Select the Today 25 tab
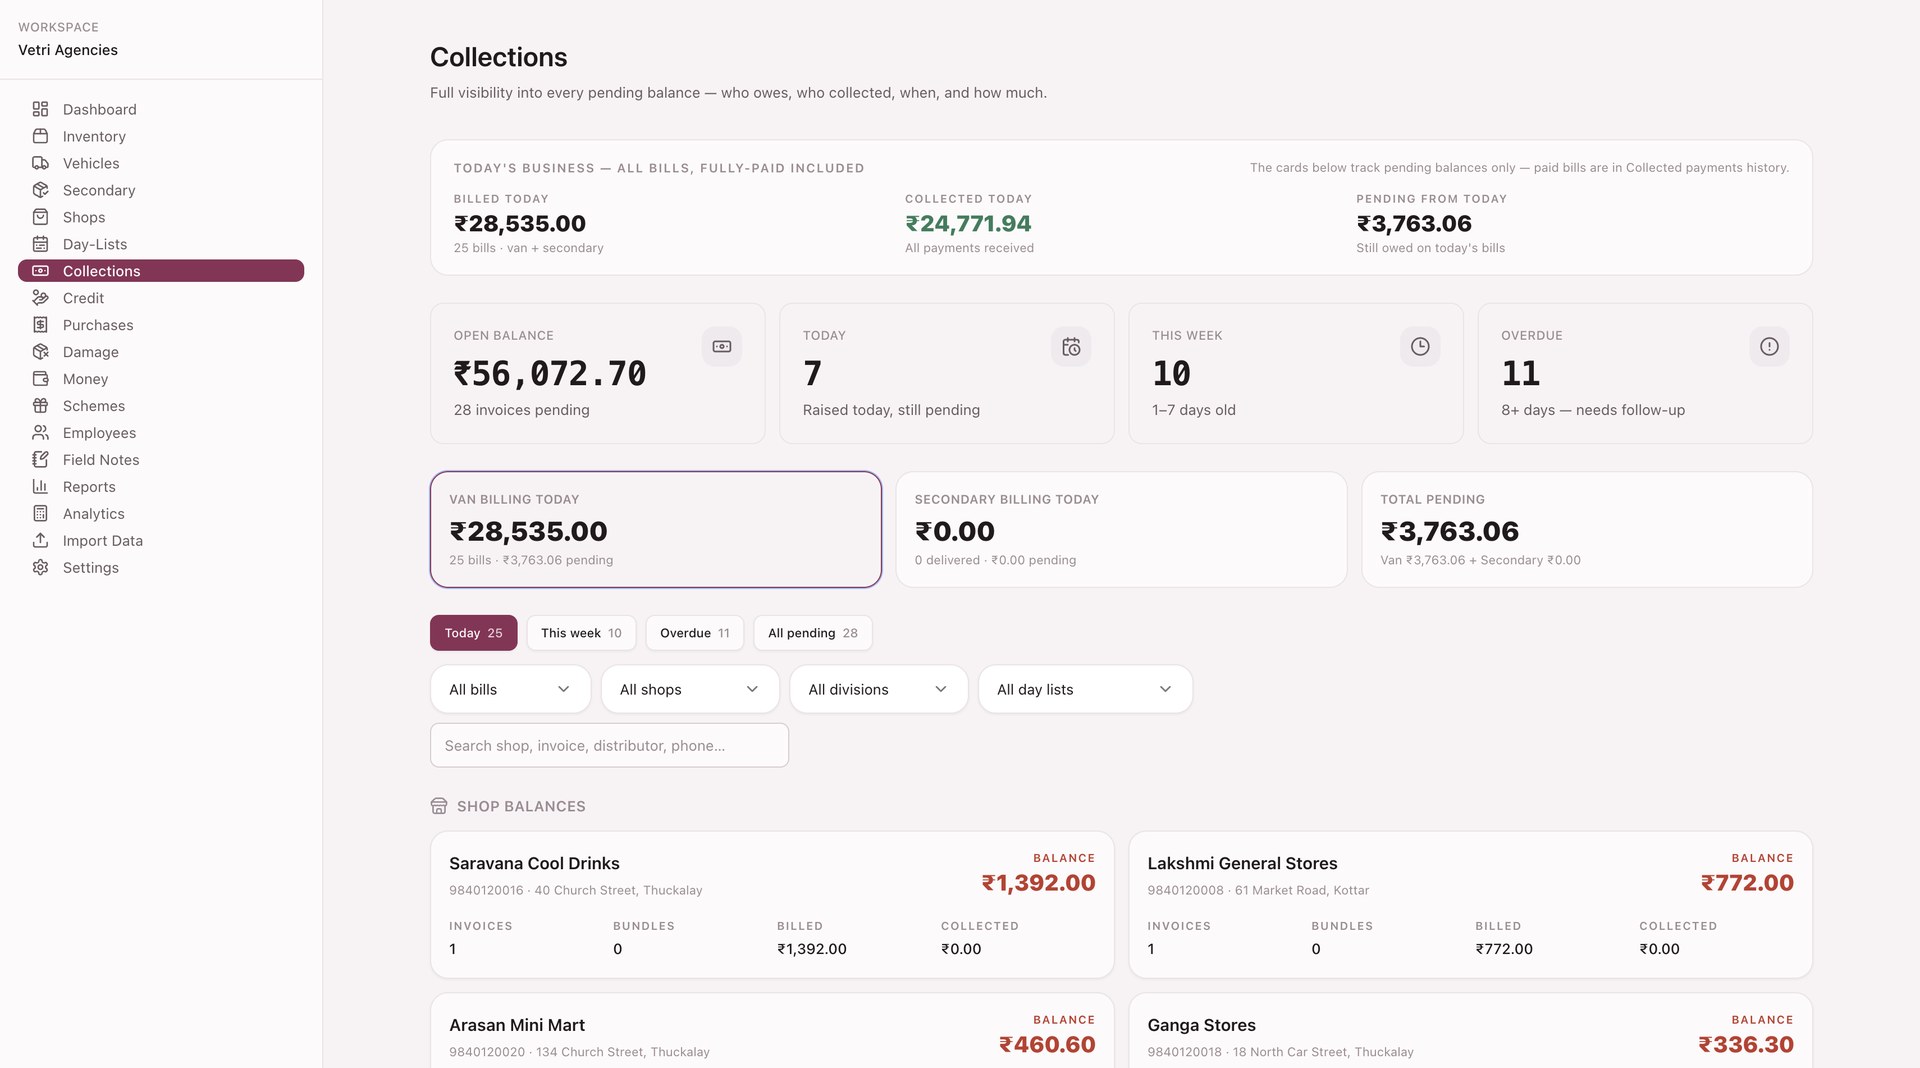Image resolution: width=1920 pixels, height=1068 pixels. pos(474,633)
